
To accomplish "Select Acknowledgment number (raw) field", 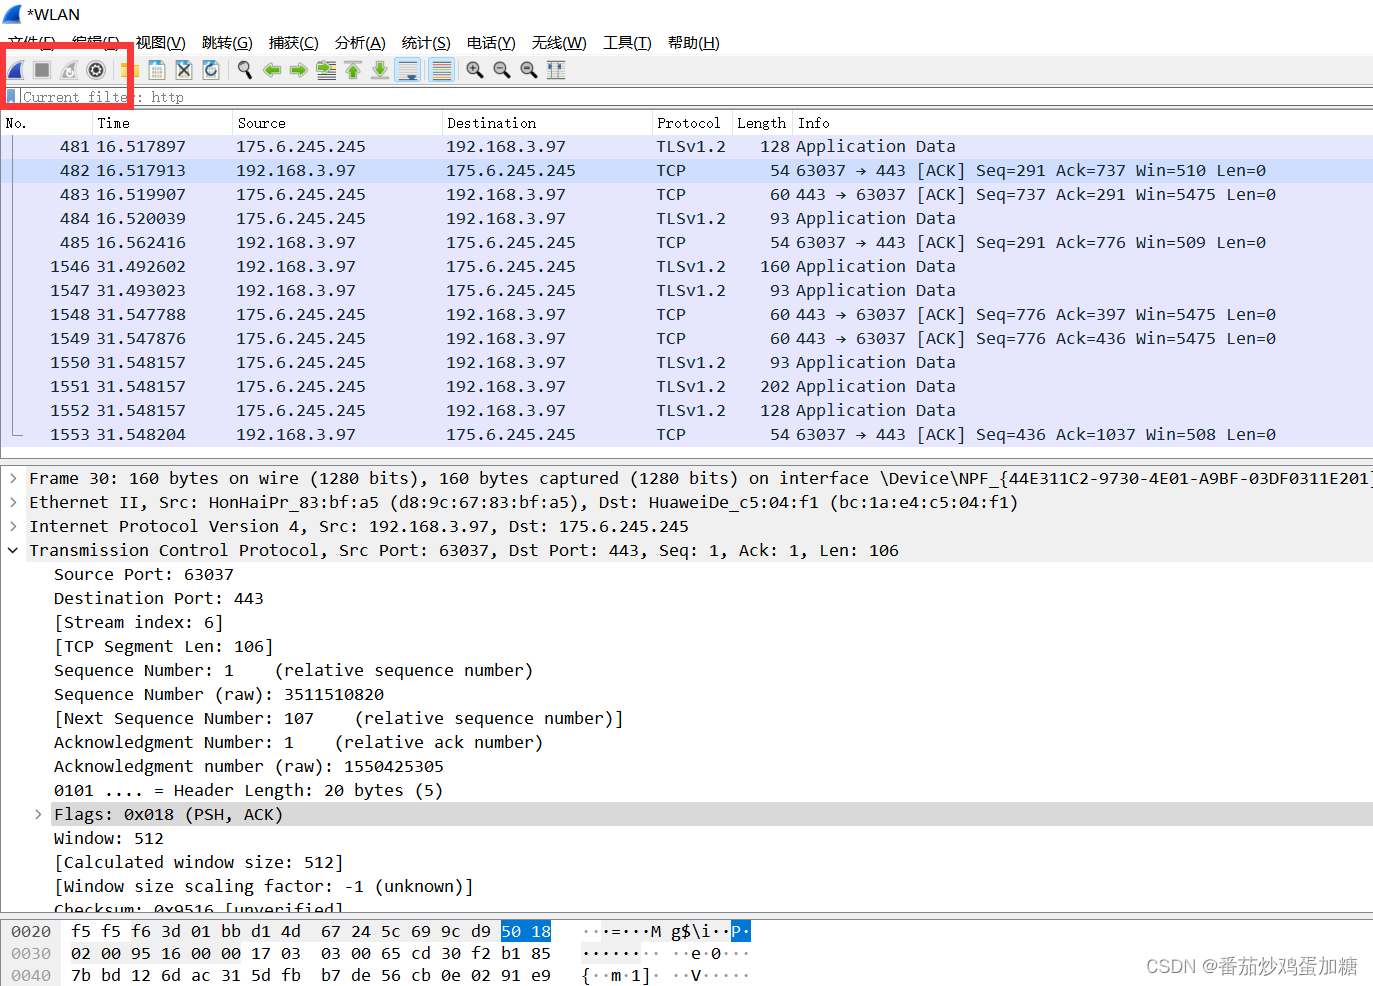I will pyautogui.click(x=248, y=766).
